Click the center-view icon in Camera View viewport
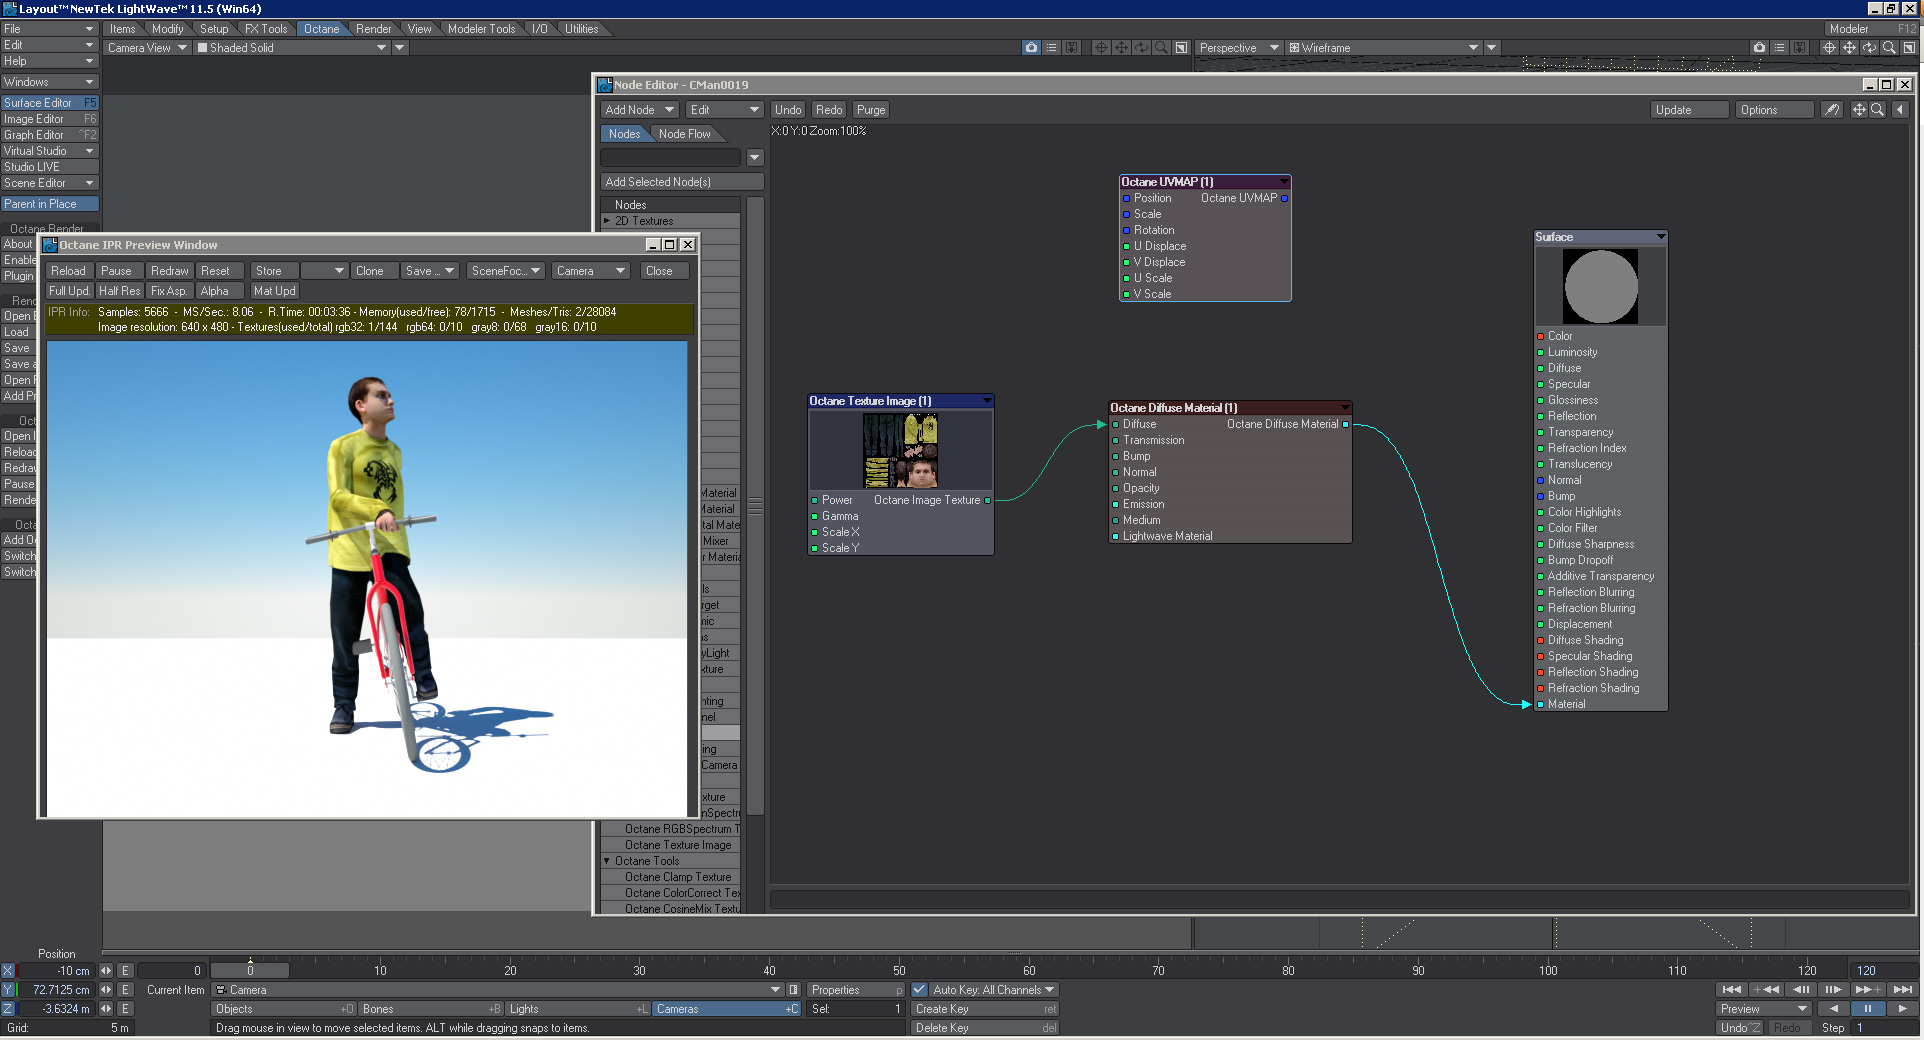Screen dimensions: 1924x1040 click(1101, 48)
